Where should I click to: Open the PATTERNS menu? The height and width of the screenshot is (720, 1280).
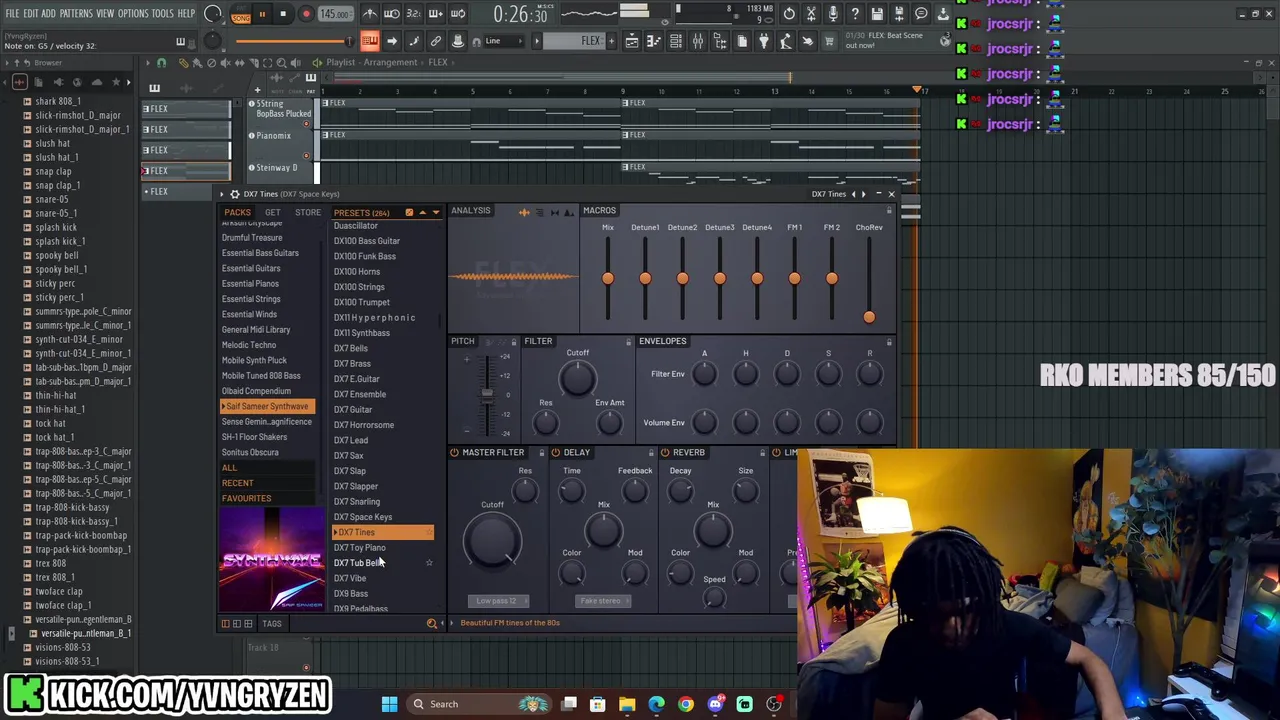click(76, 14)
